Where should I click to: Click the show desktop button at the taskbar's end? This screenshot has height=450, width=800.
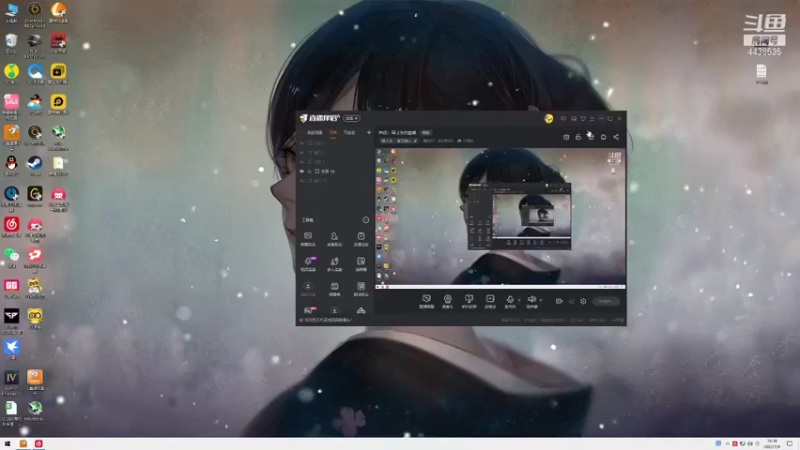pyautogui.click(x=797, y=444)
